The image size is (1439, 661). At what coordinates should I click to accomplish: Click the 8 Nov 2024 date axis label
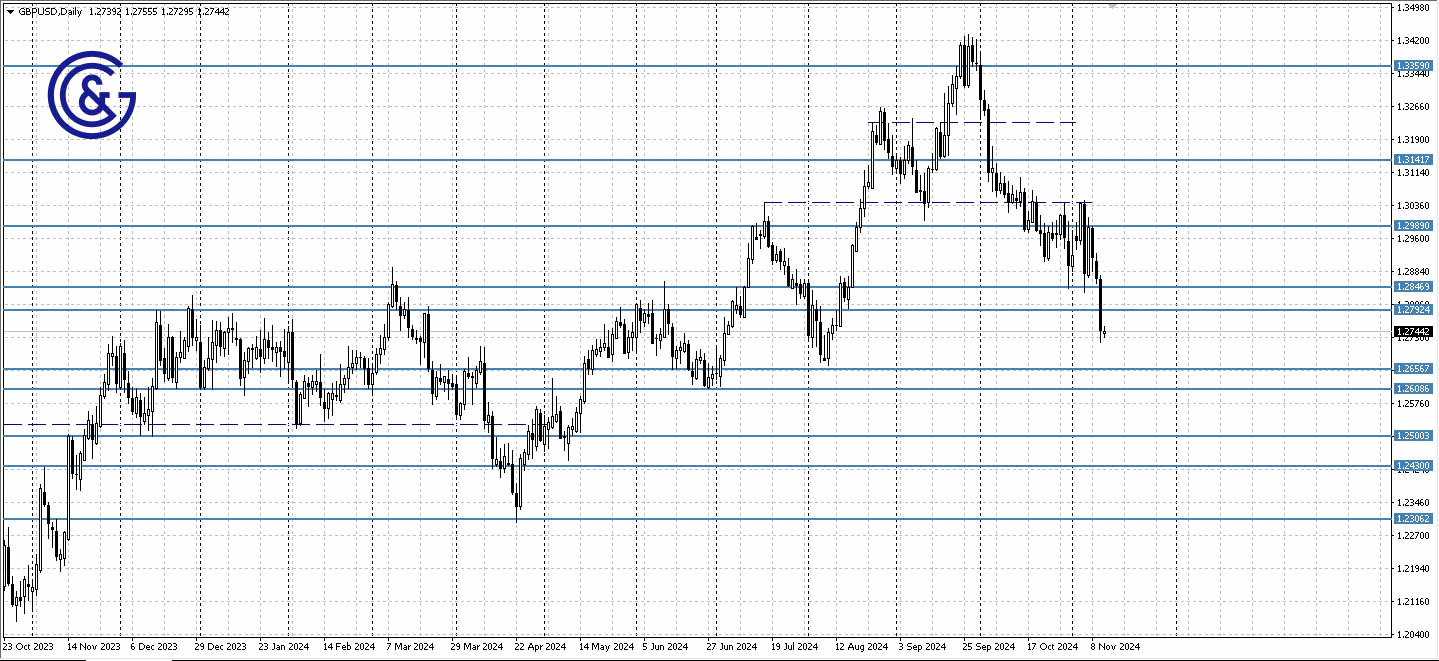pyautogui.click(x=1113, y=646)
